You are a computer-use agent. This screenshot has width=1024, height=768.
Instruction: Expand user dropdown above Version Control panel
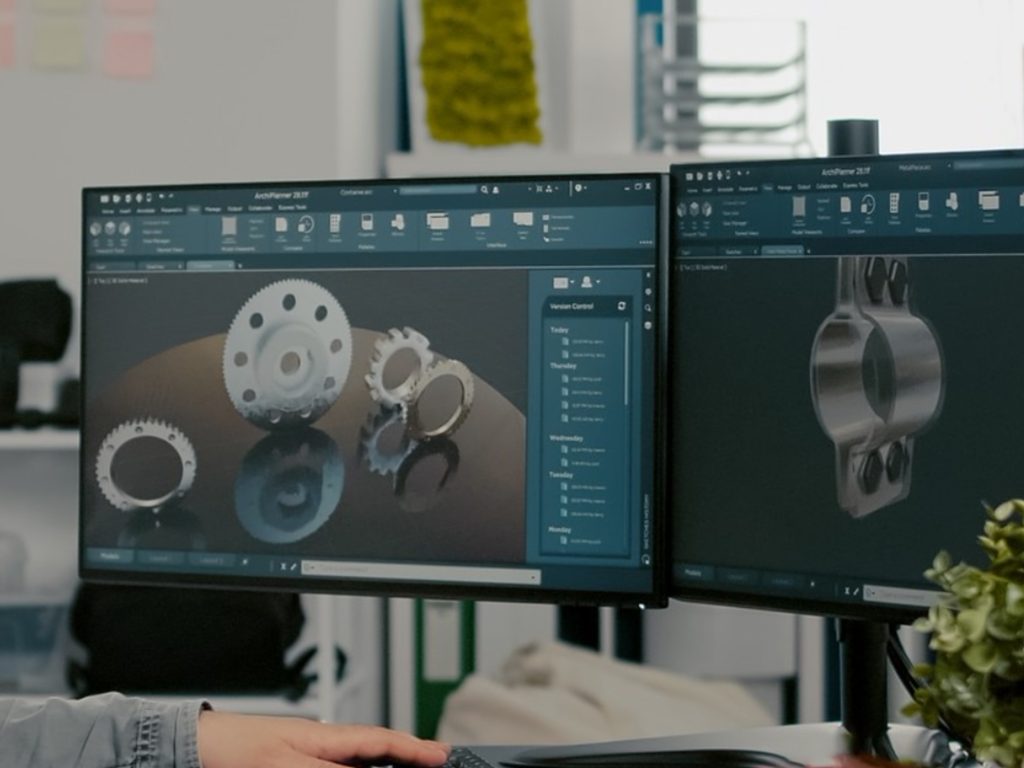click(590, 281)
